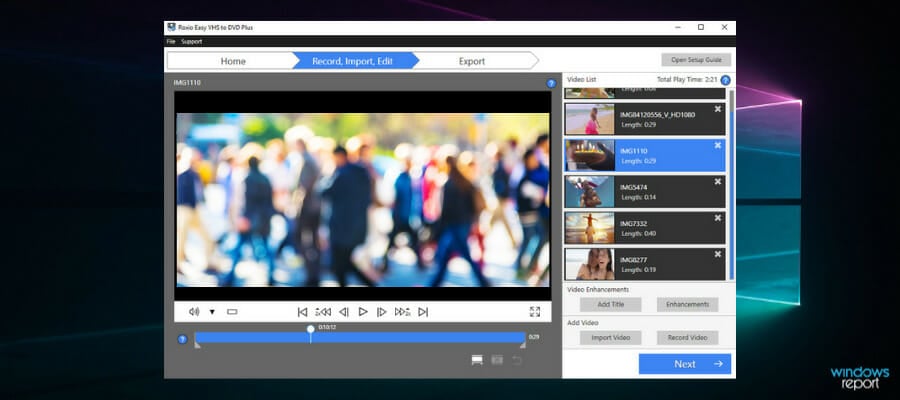Viewport: 900px width, 400px height.
Task: Mute audio with the speaker icon
Action: point(194,312)
